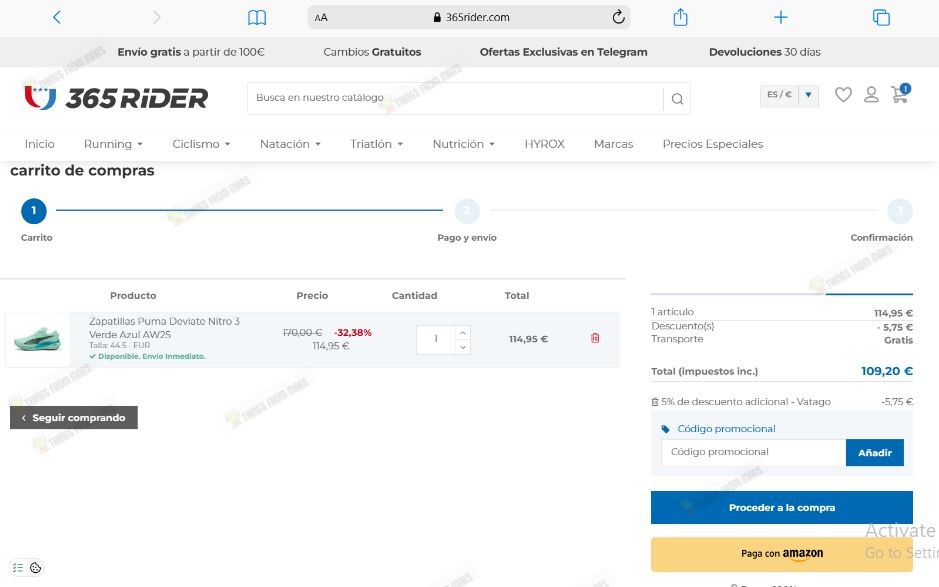Viewport: 939px width, 587px height.
Task: Click the Safari share icon
Action: pos(680,17)
